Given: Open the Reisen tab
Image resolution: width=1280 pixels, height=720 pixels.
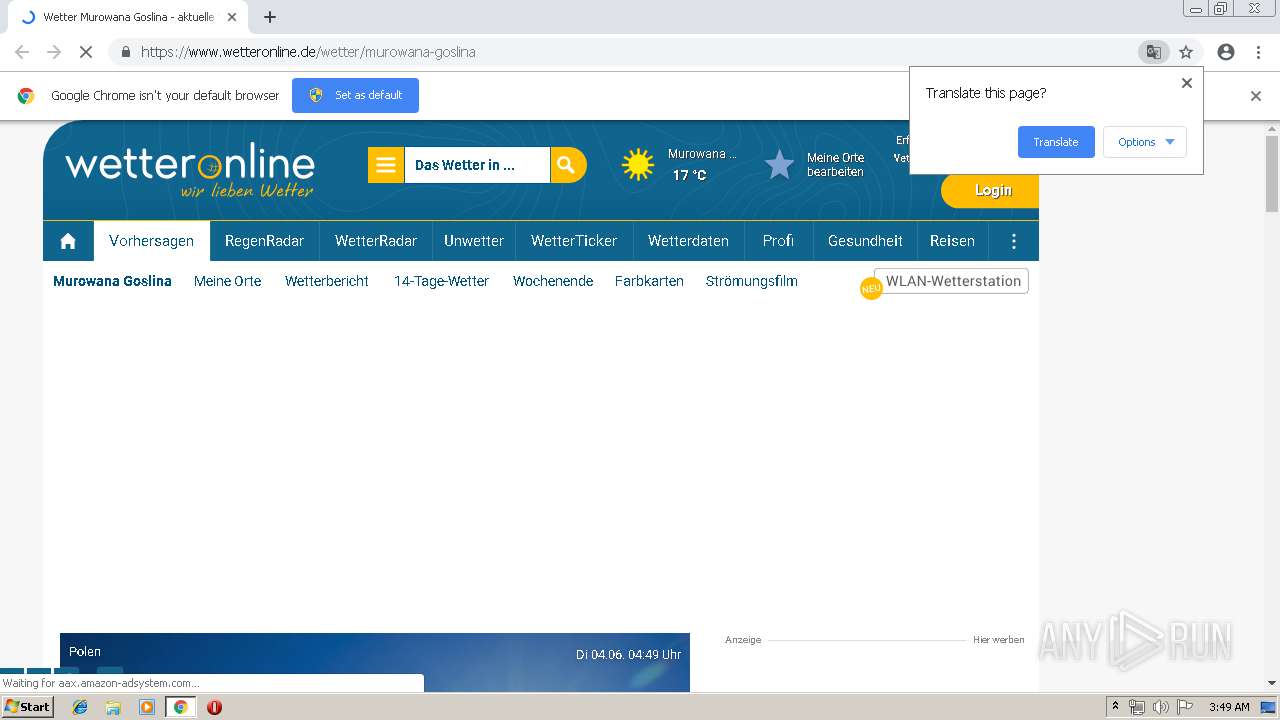Looking at the screenshot, I should click(952, 241).
